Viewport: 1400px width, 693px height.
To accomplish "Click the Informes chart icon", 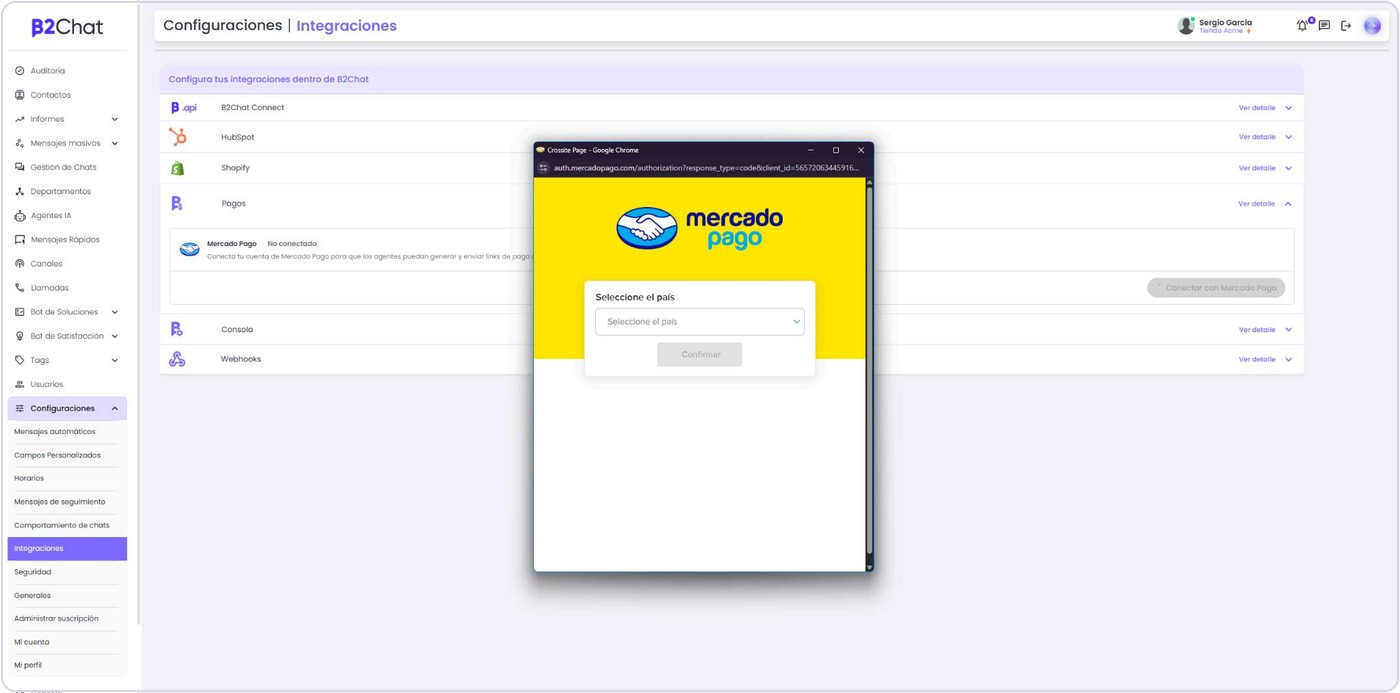I will [x=20, y=119].
